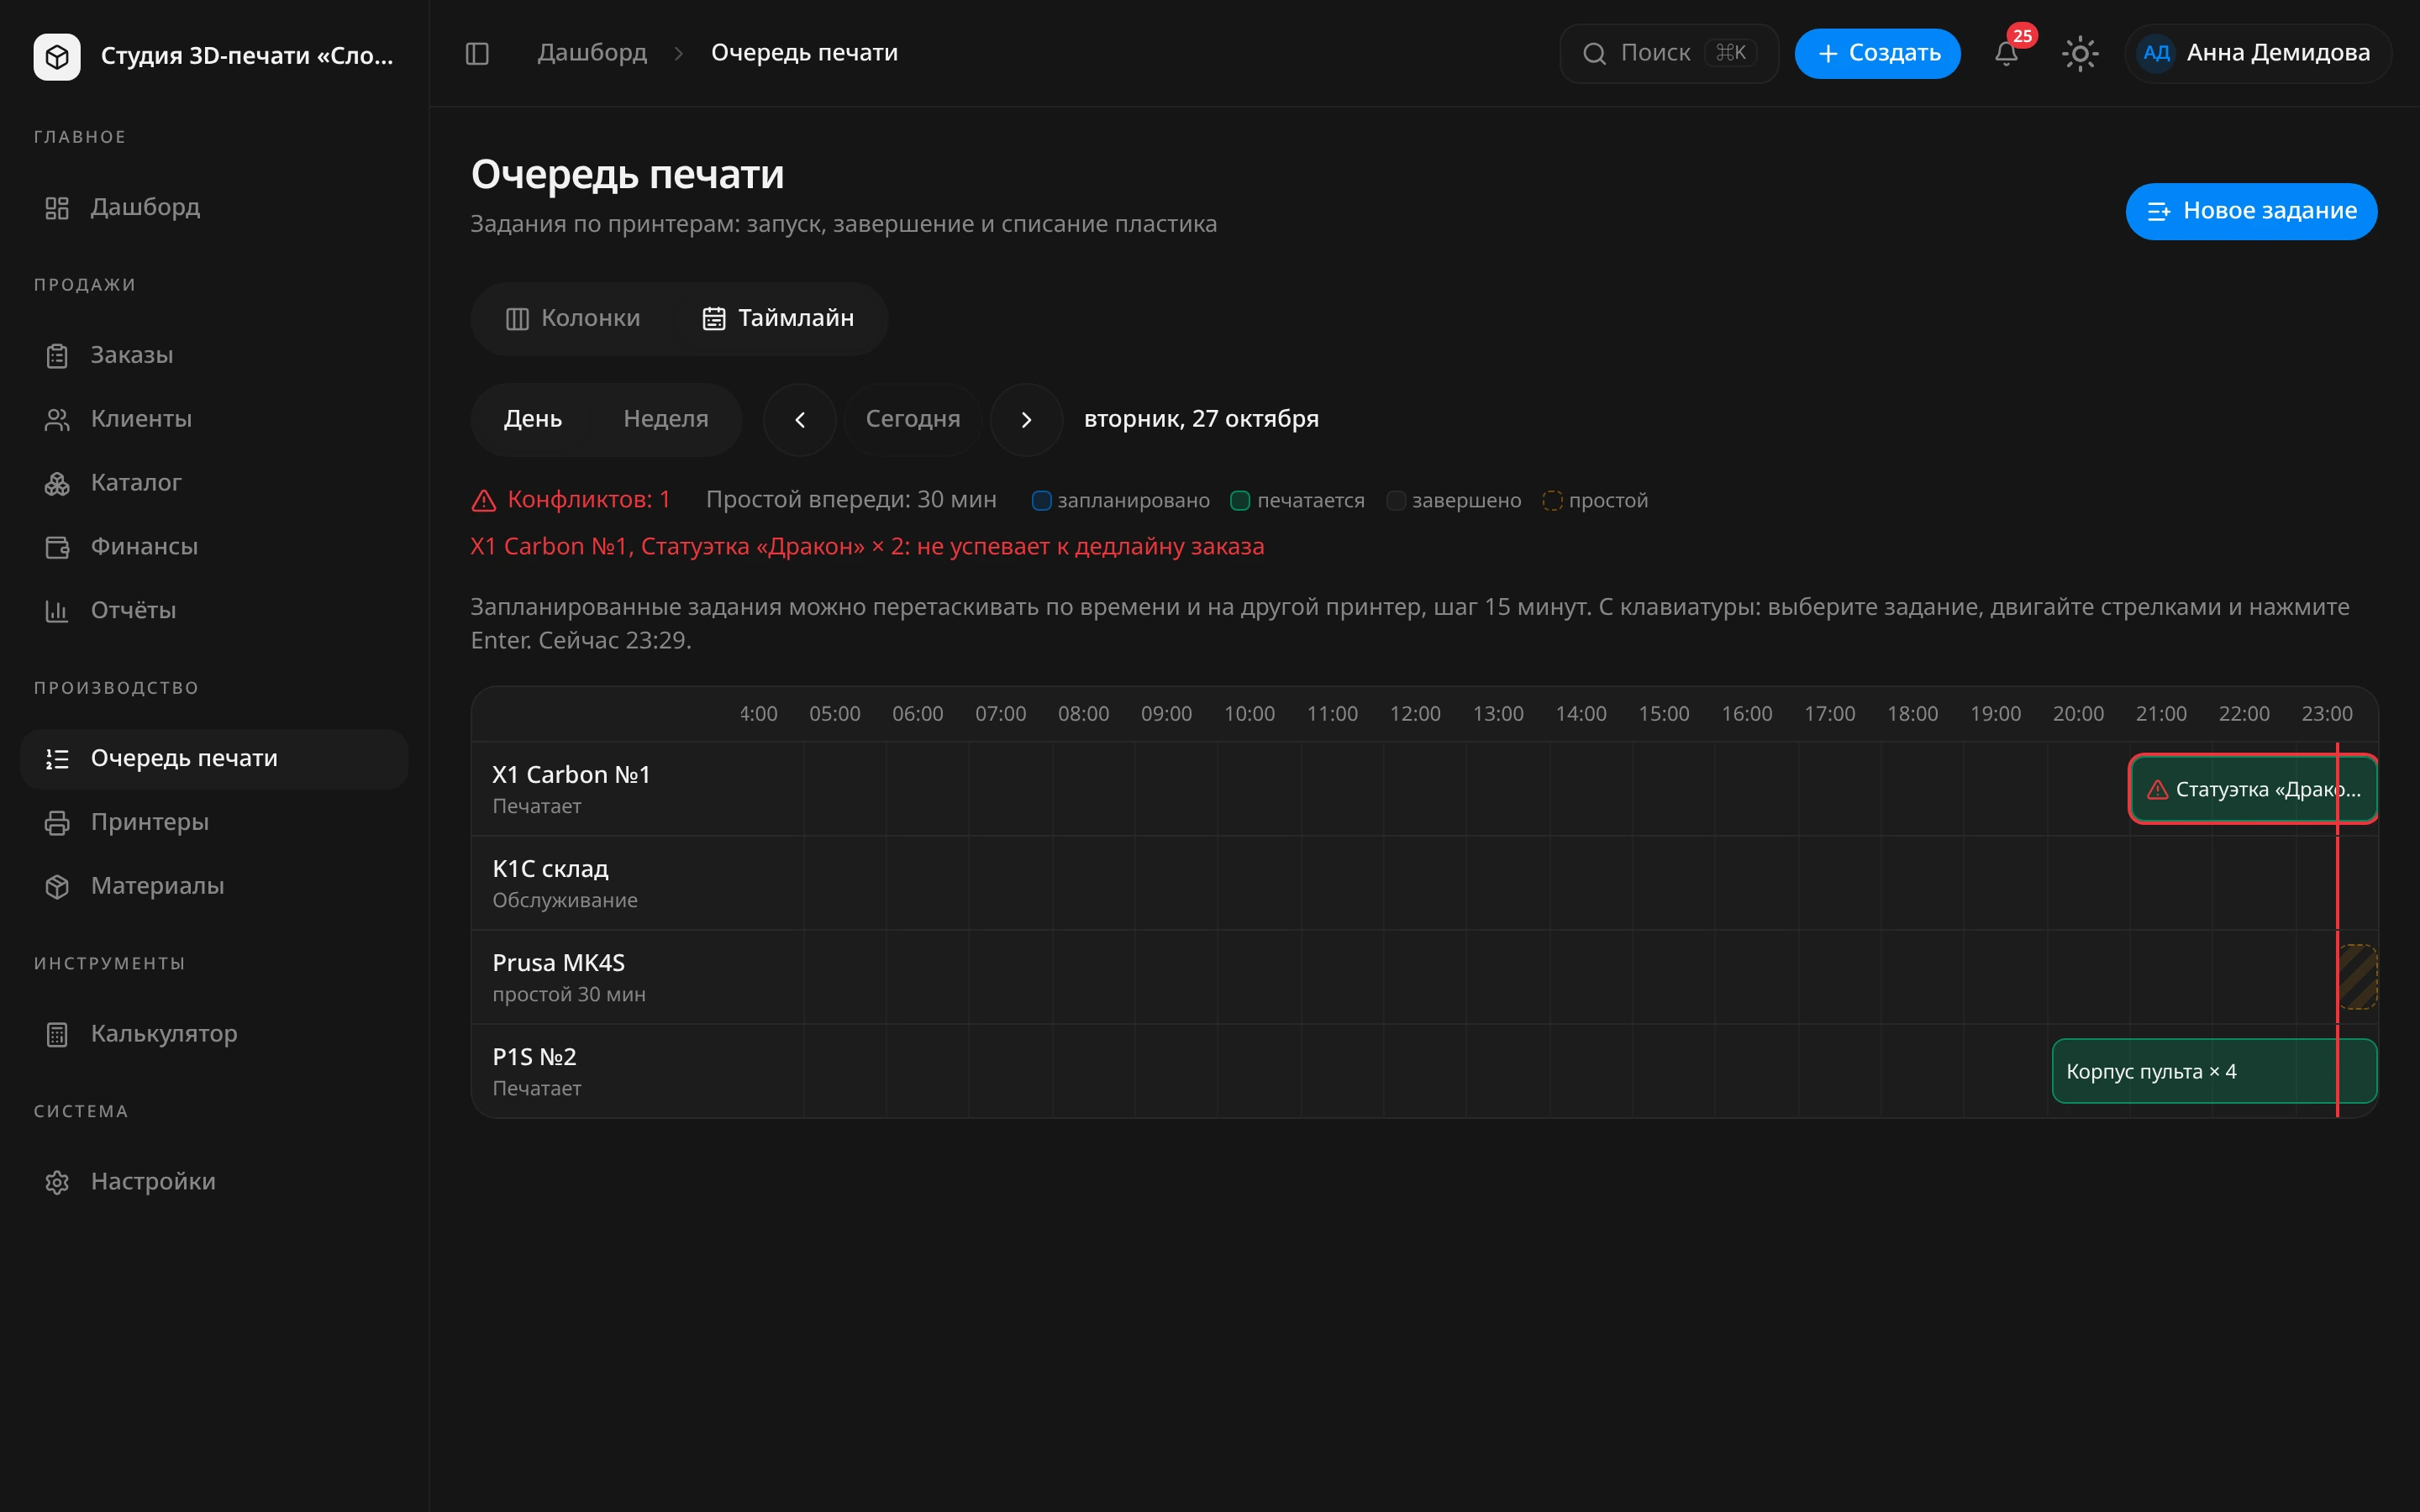The image size is (2420, 1512).
Task: Click the Конфликтов: 1 indicator
Action: tap(571, 500)
